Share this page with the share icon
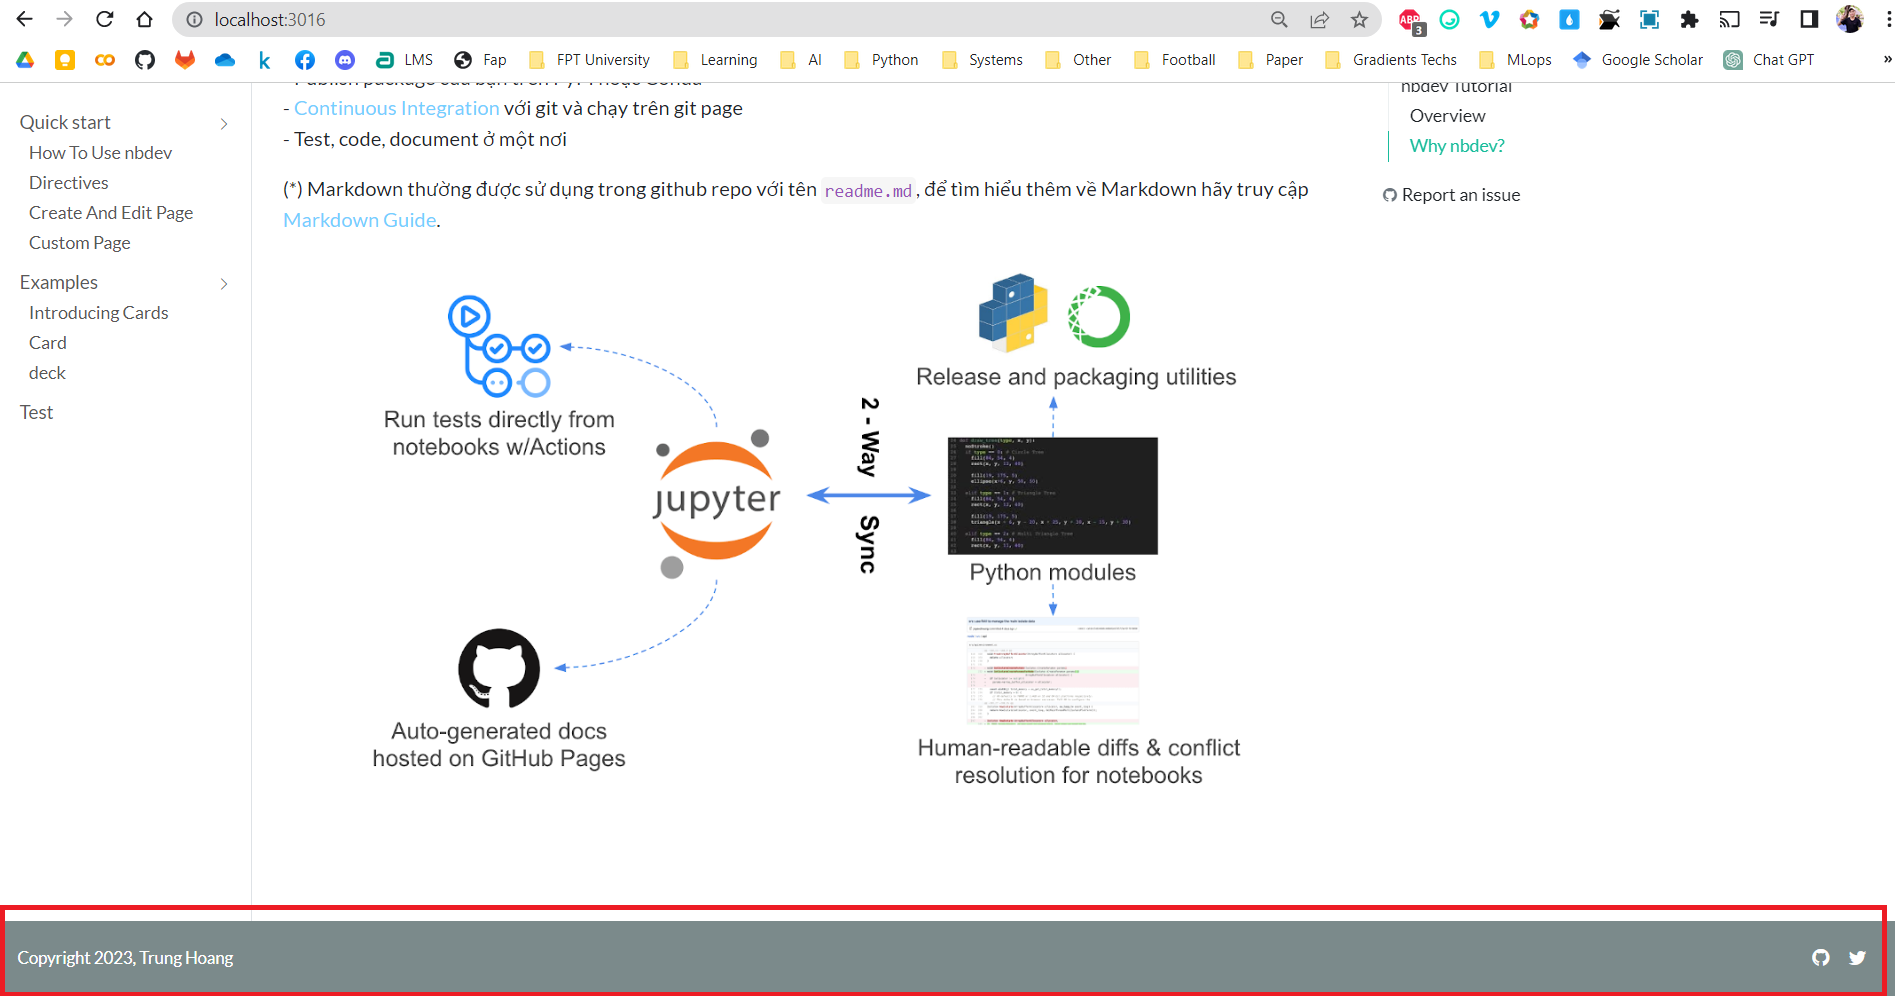 pos(1320,19)
